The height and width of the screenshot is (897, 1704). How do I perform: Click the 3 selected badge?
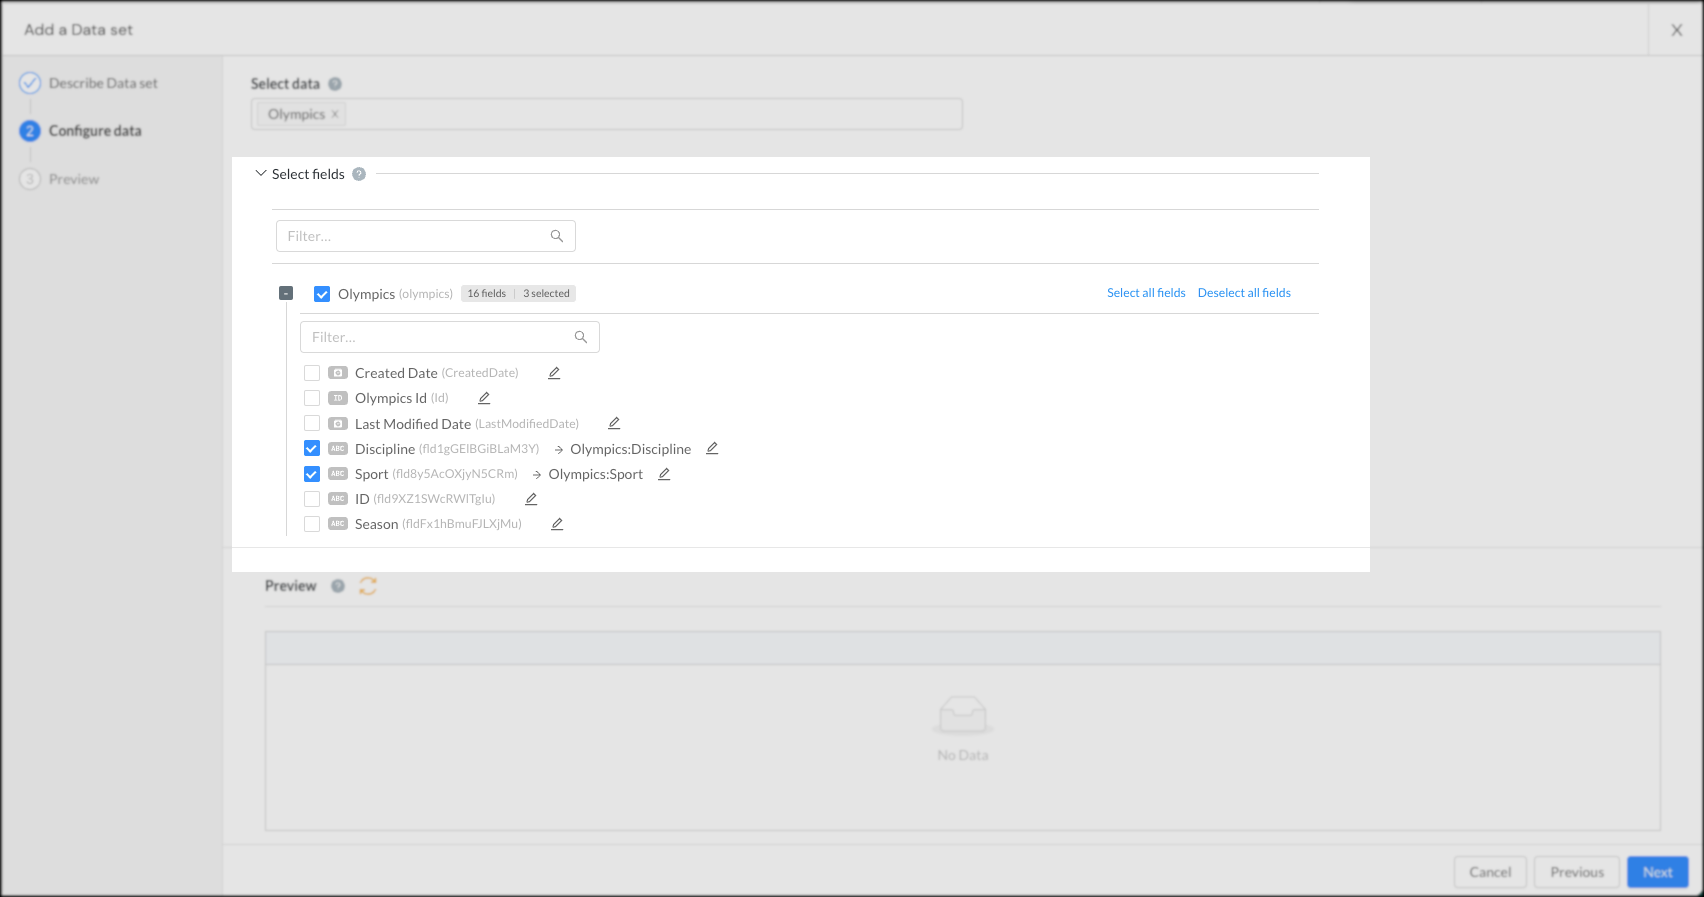click(546, 294)
